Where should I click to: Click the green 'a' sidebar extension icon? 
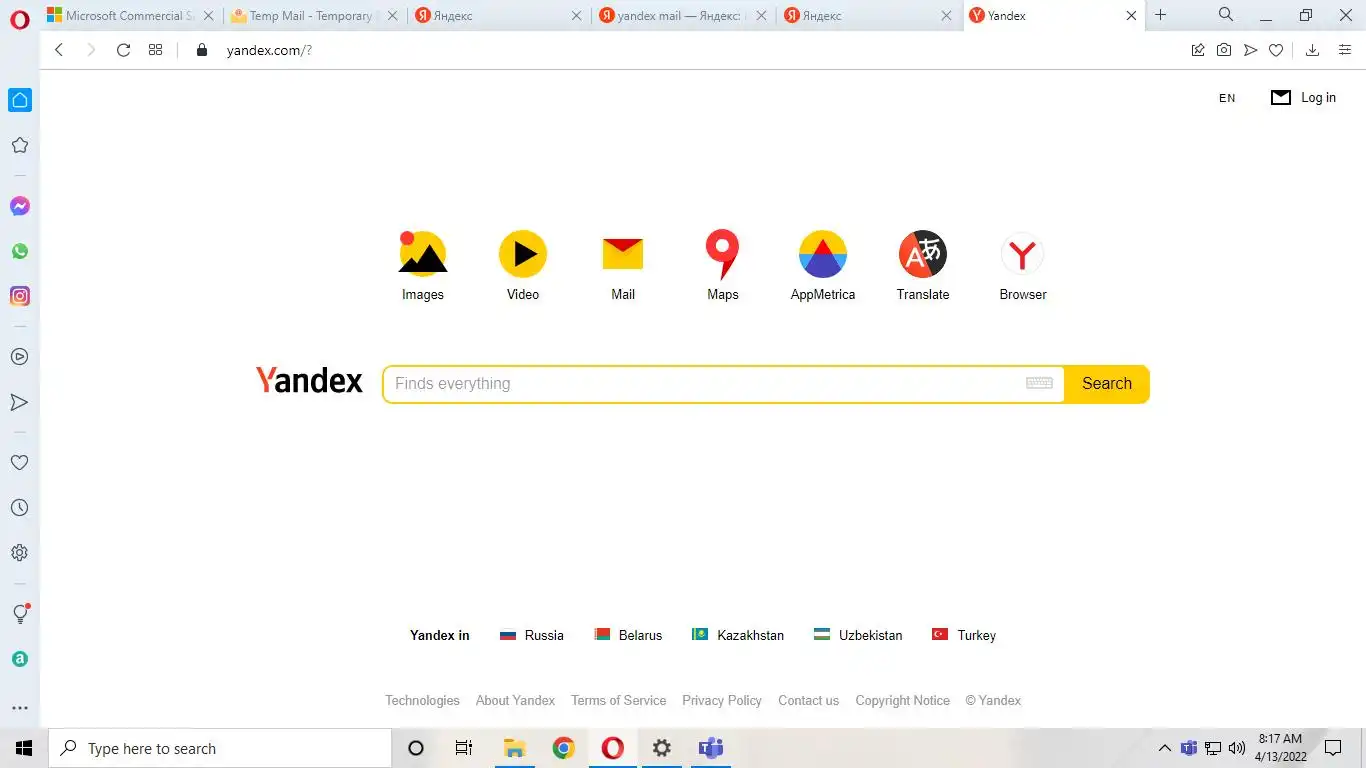pyautogui.click(x=20, y=659)
